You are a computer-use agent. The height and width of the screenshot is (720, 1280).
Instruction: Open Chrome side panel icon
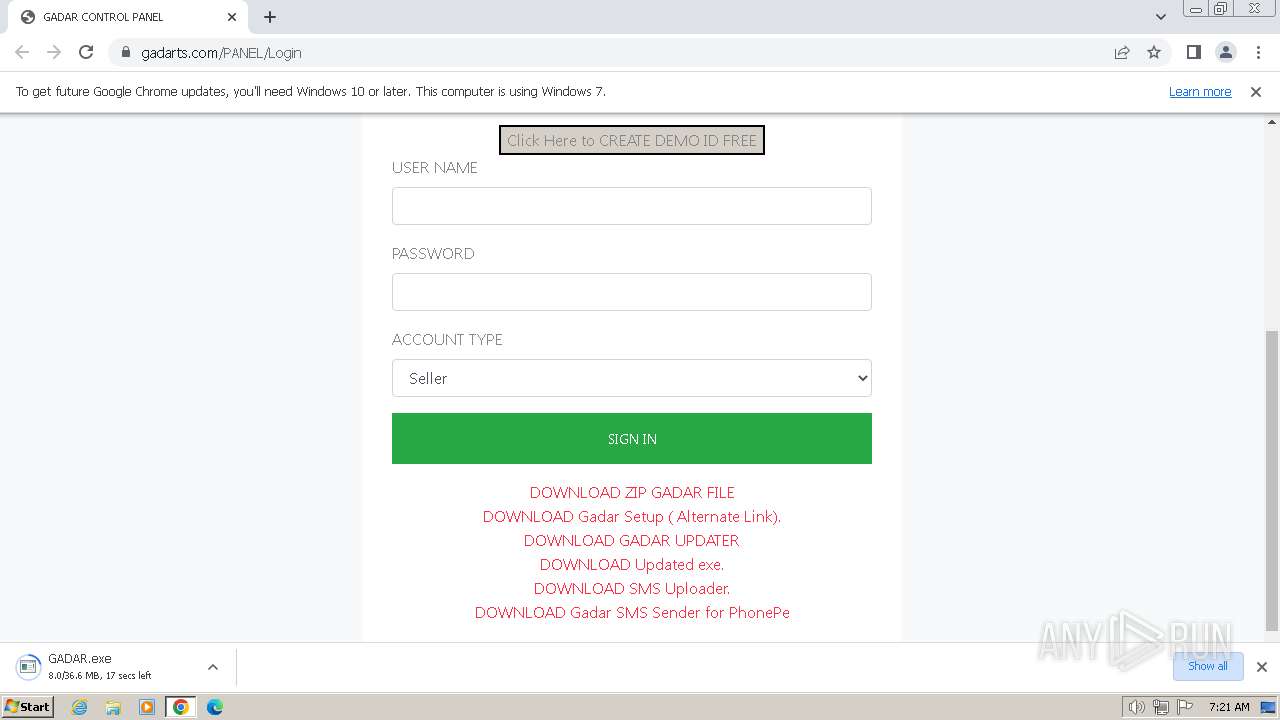click(1193, 52)
